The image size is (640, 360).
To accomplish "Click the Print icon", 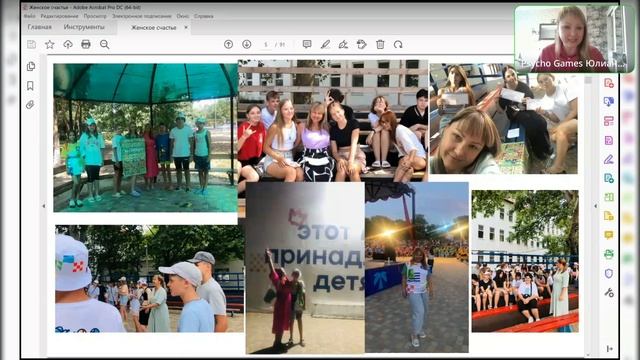I will tap(86, 44).
